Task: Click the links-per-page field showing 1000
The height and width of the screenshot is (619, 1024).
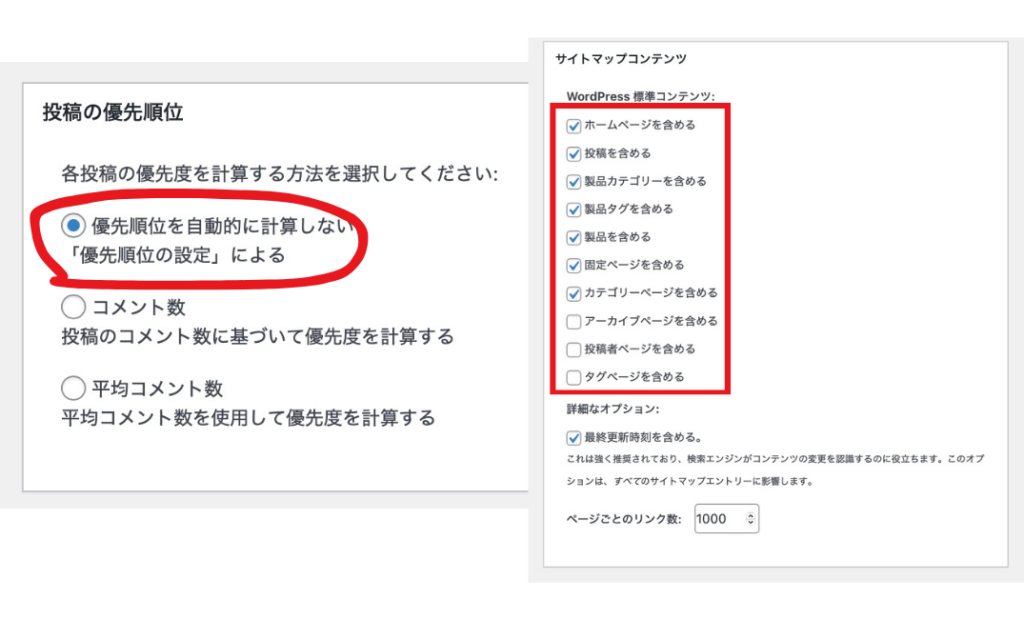Action: (717, 519)
